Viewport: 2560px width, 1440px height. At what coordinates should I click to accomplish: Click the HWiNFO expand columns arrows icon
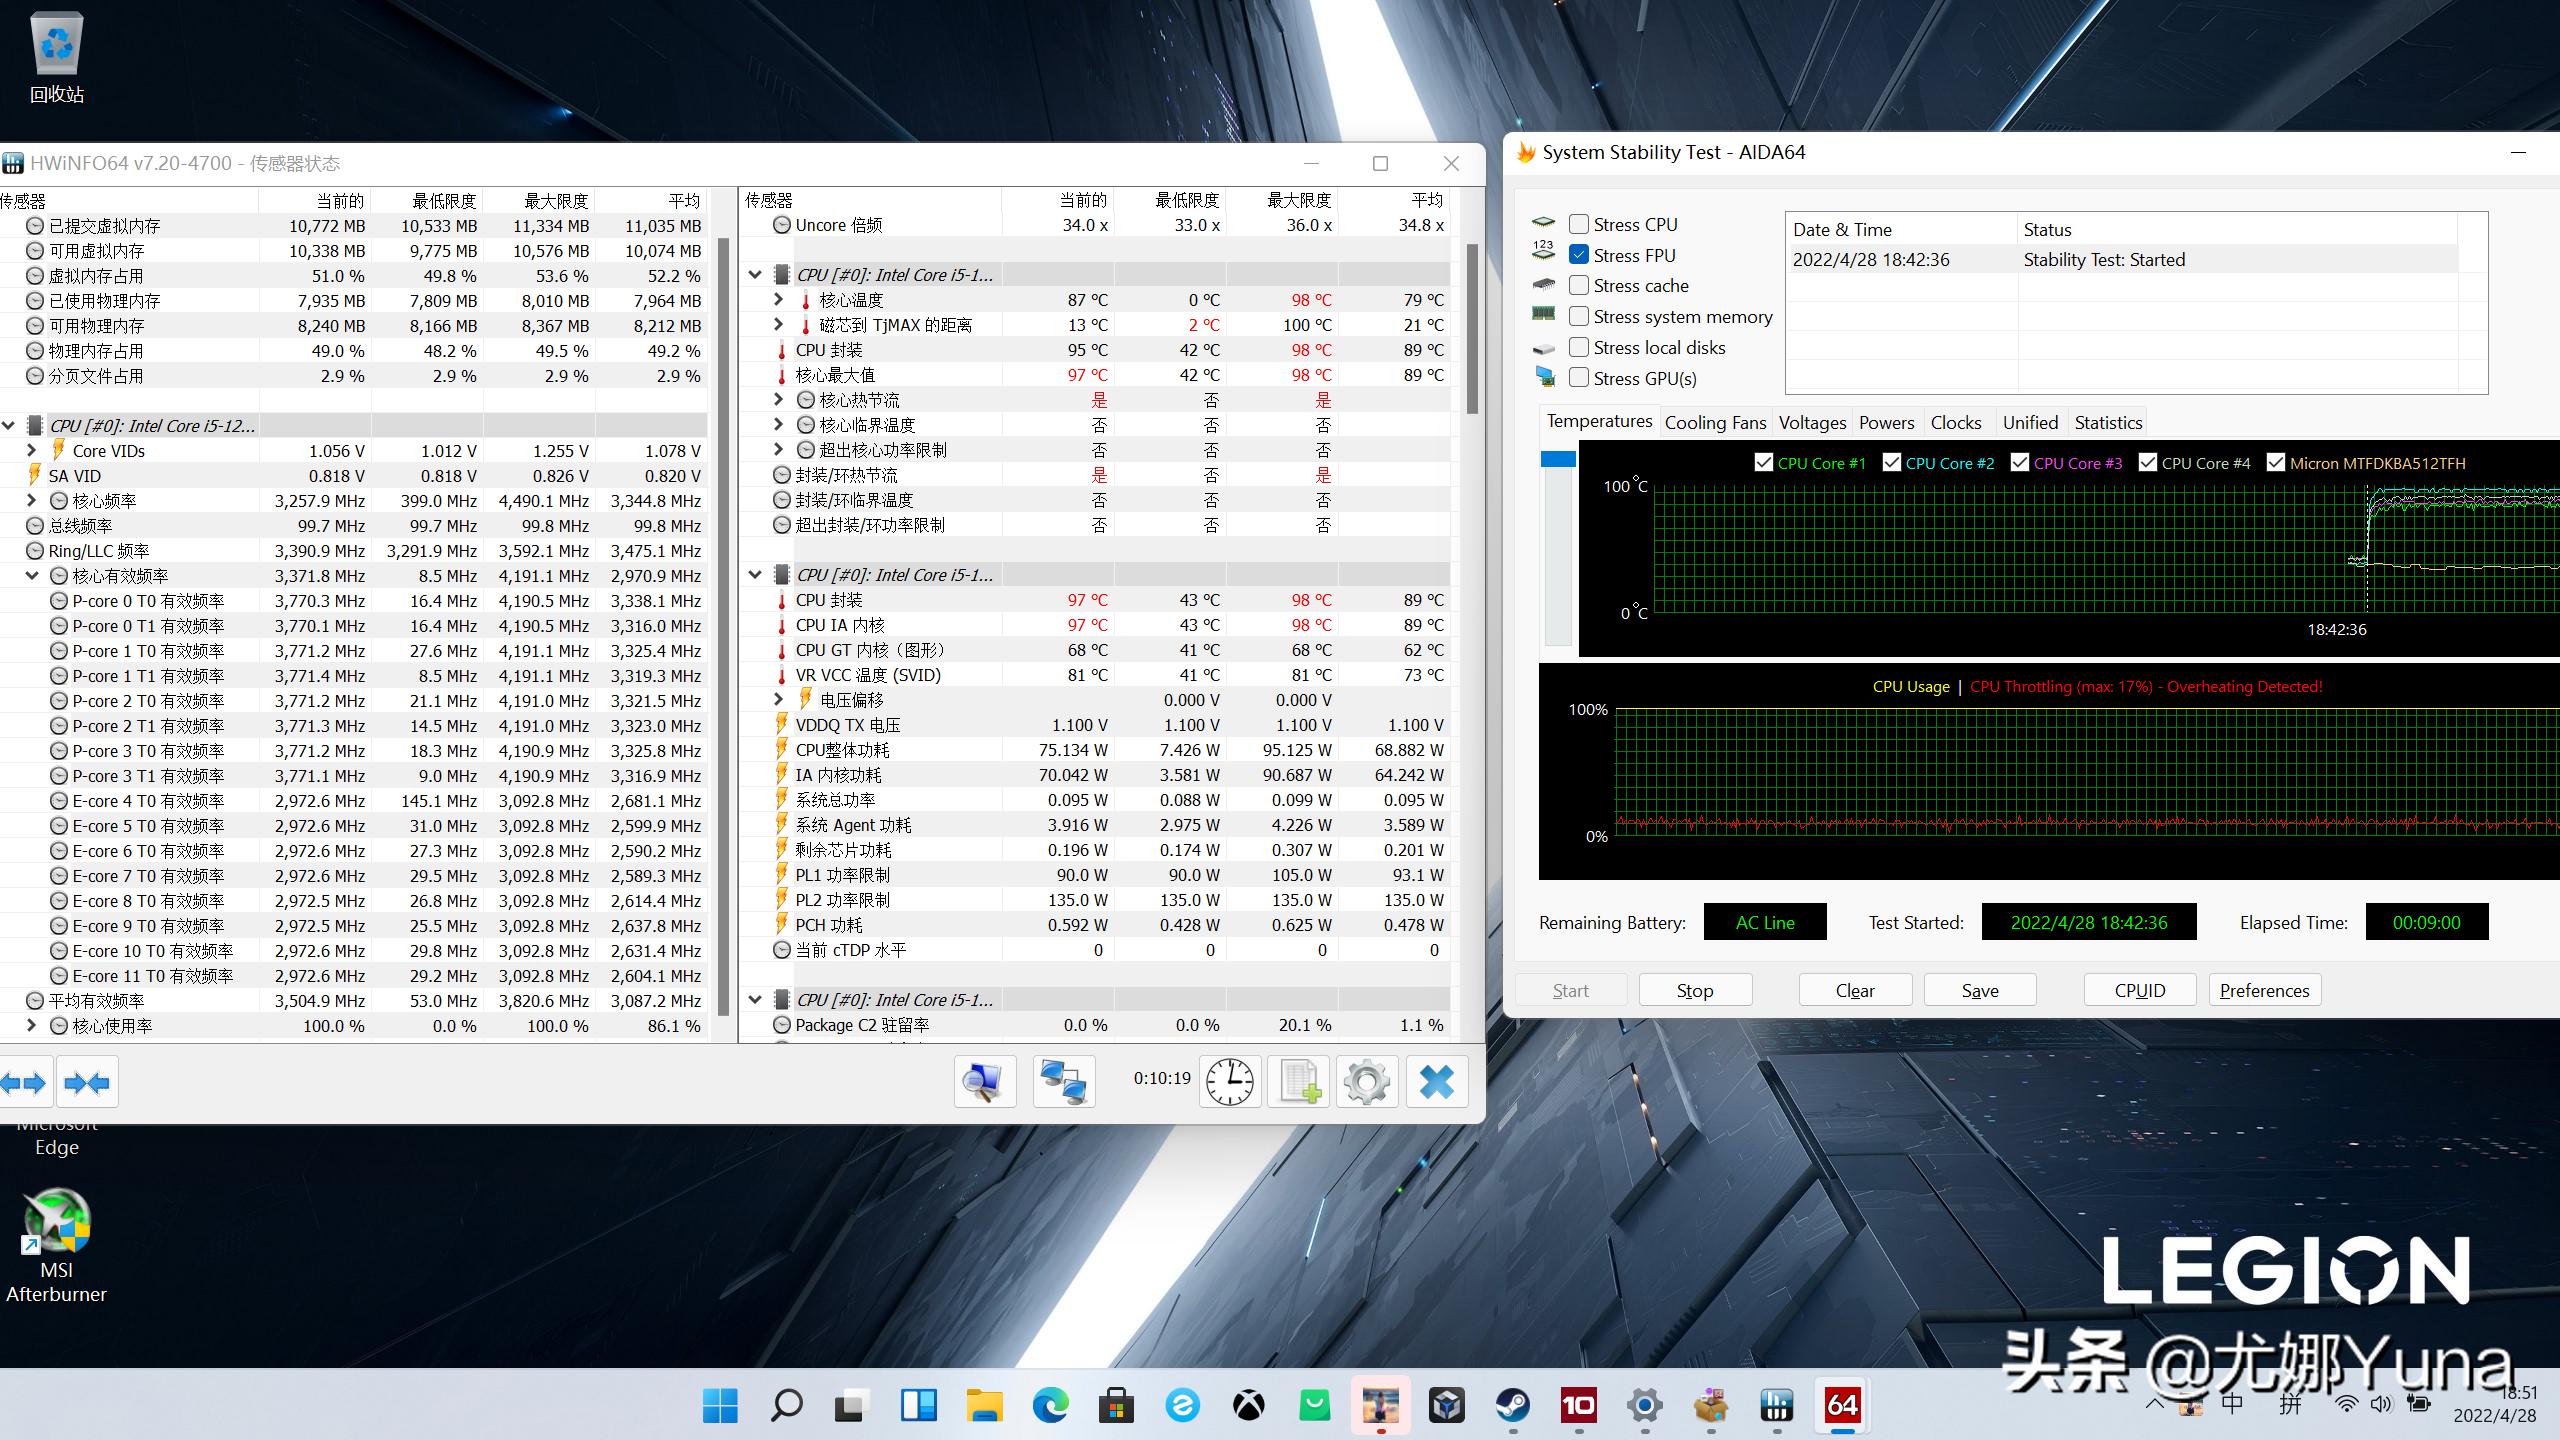pos(24,1083)
